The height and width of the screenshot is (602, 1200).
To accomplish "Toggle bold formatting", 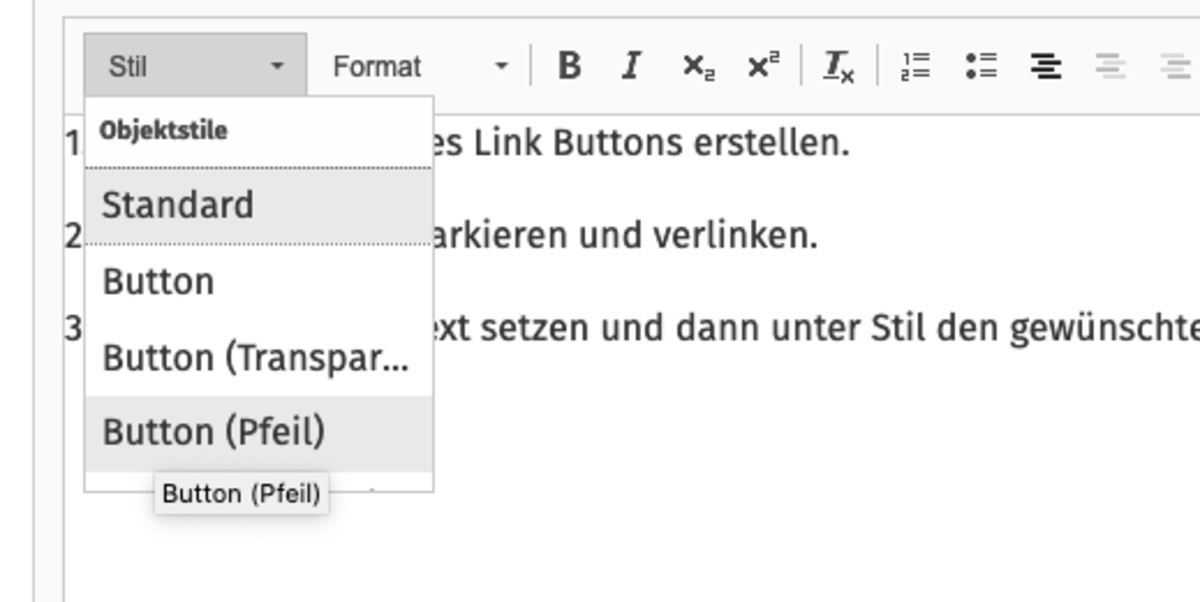I will 569,67.
